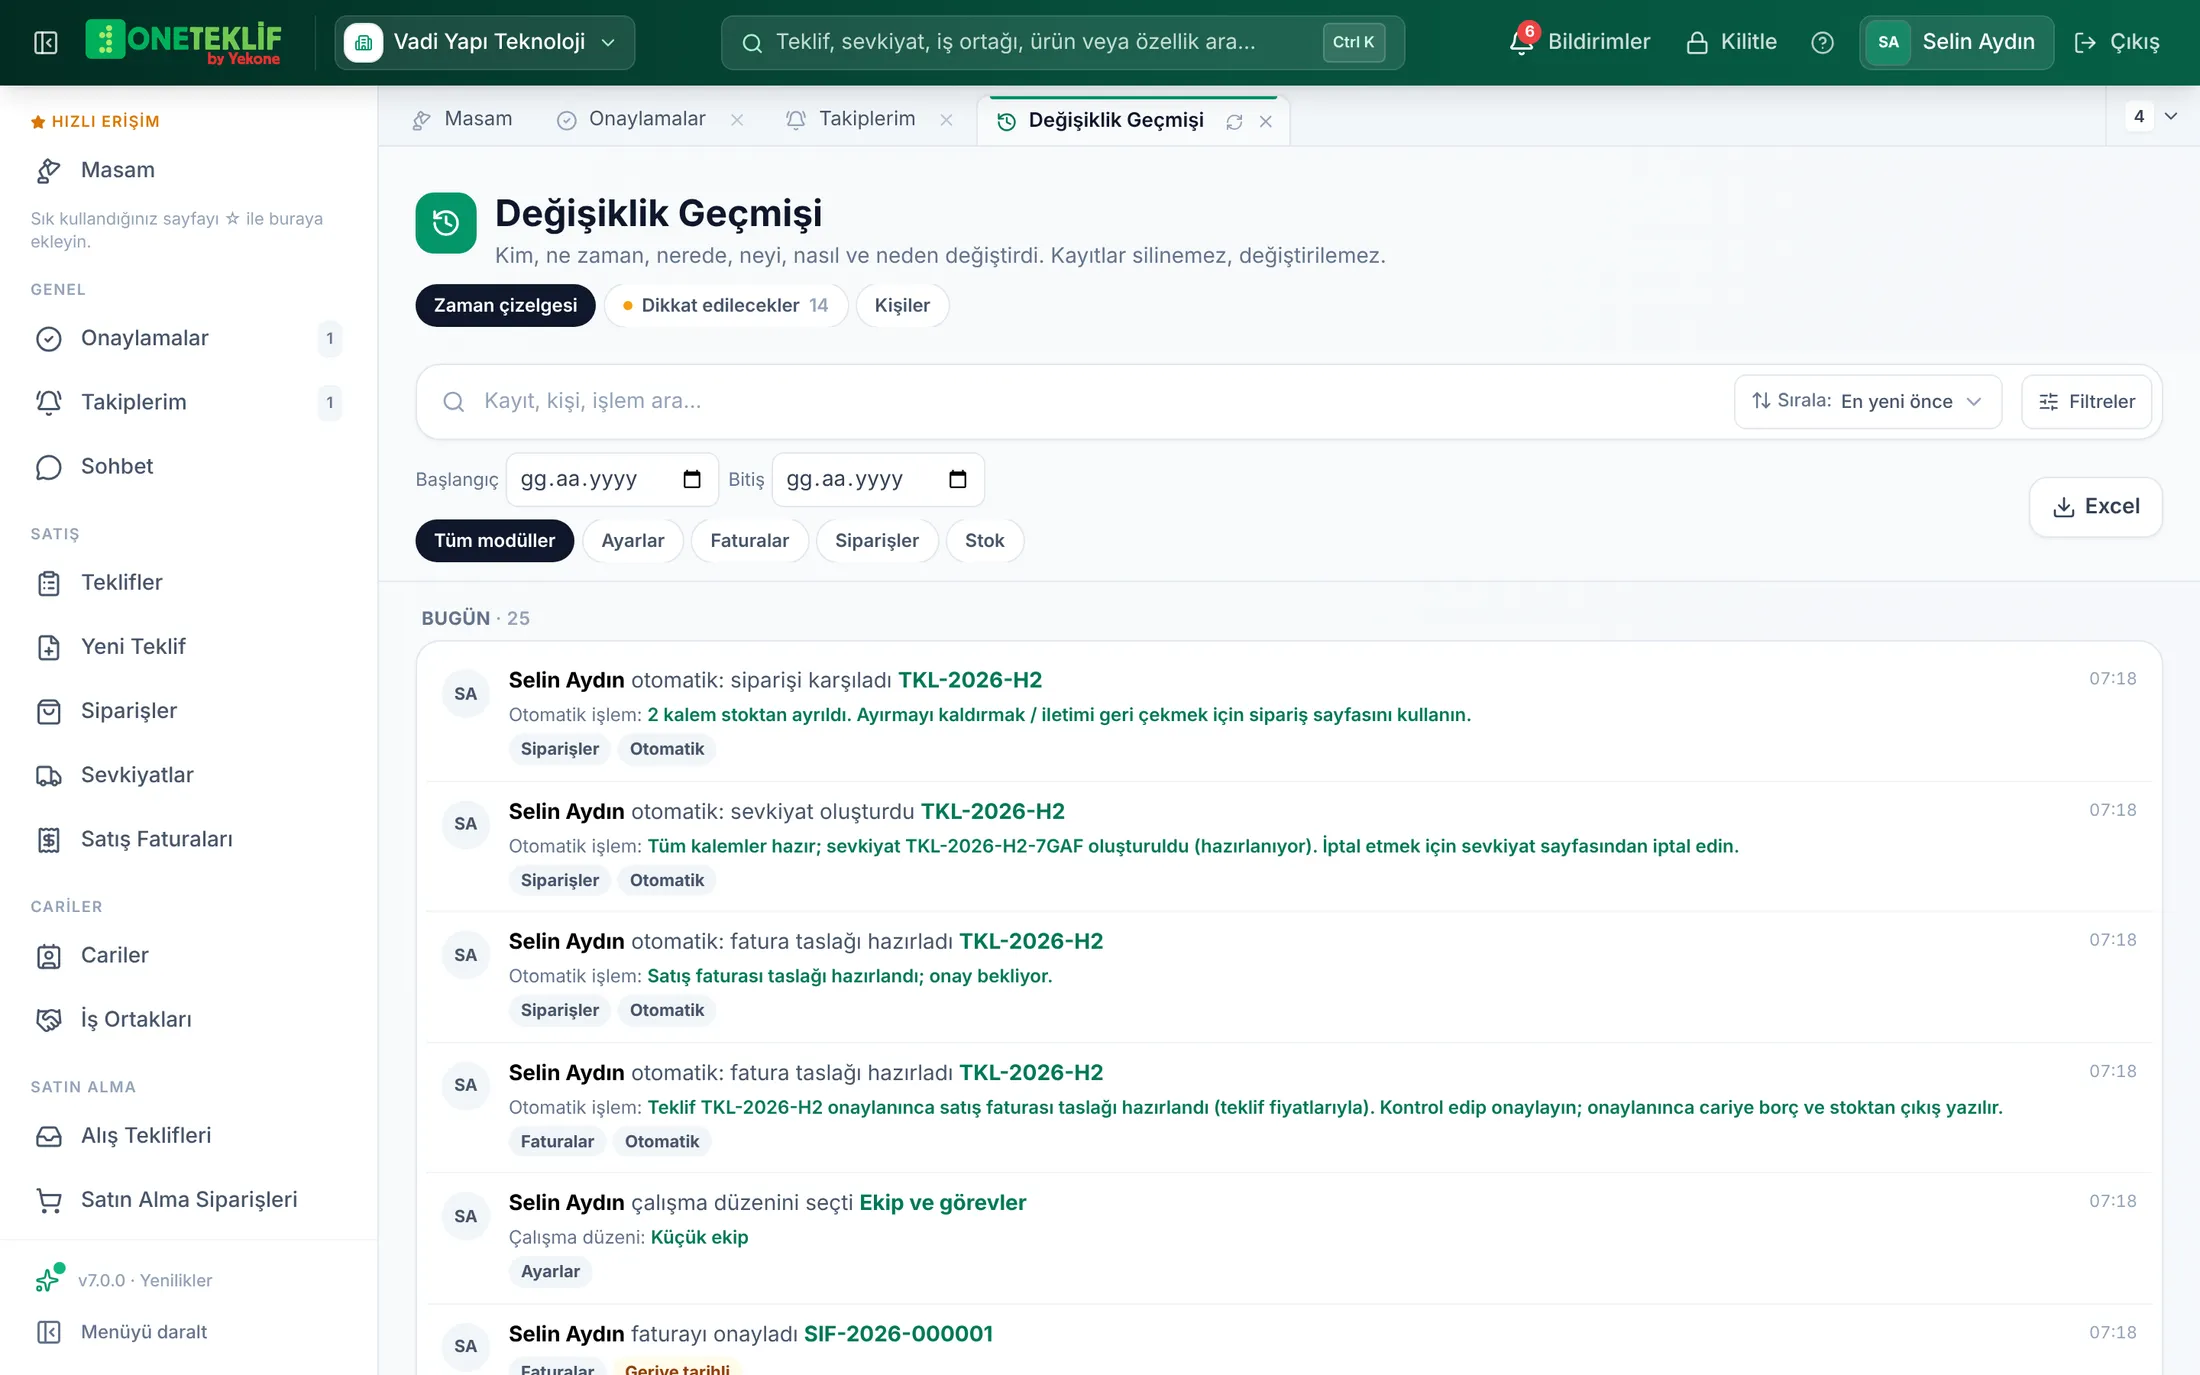This screenshot has width=2200, height=1375.
Task: Close the Takiplerim tab
Action: coord(946,120)
